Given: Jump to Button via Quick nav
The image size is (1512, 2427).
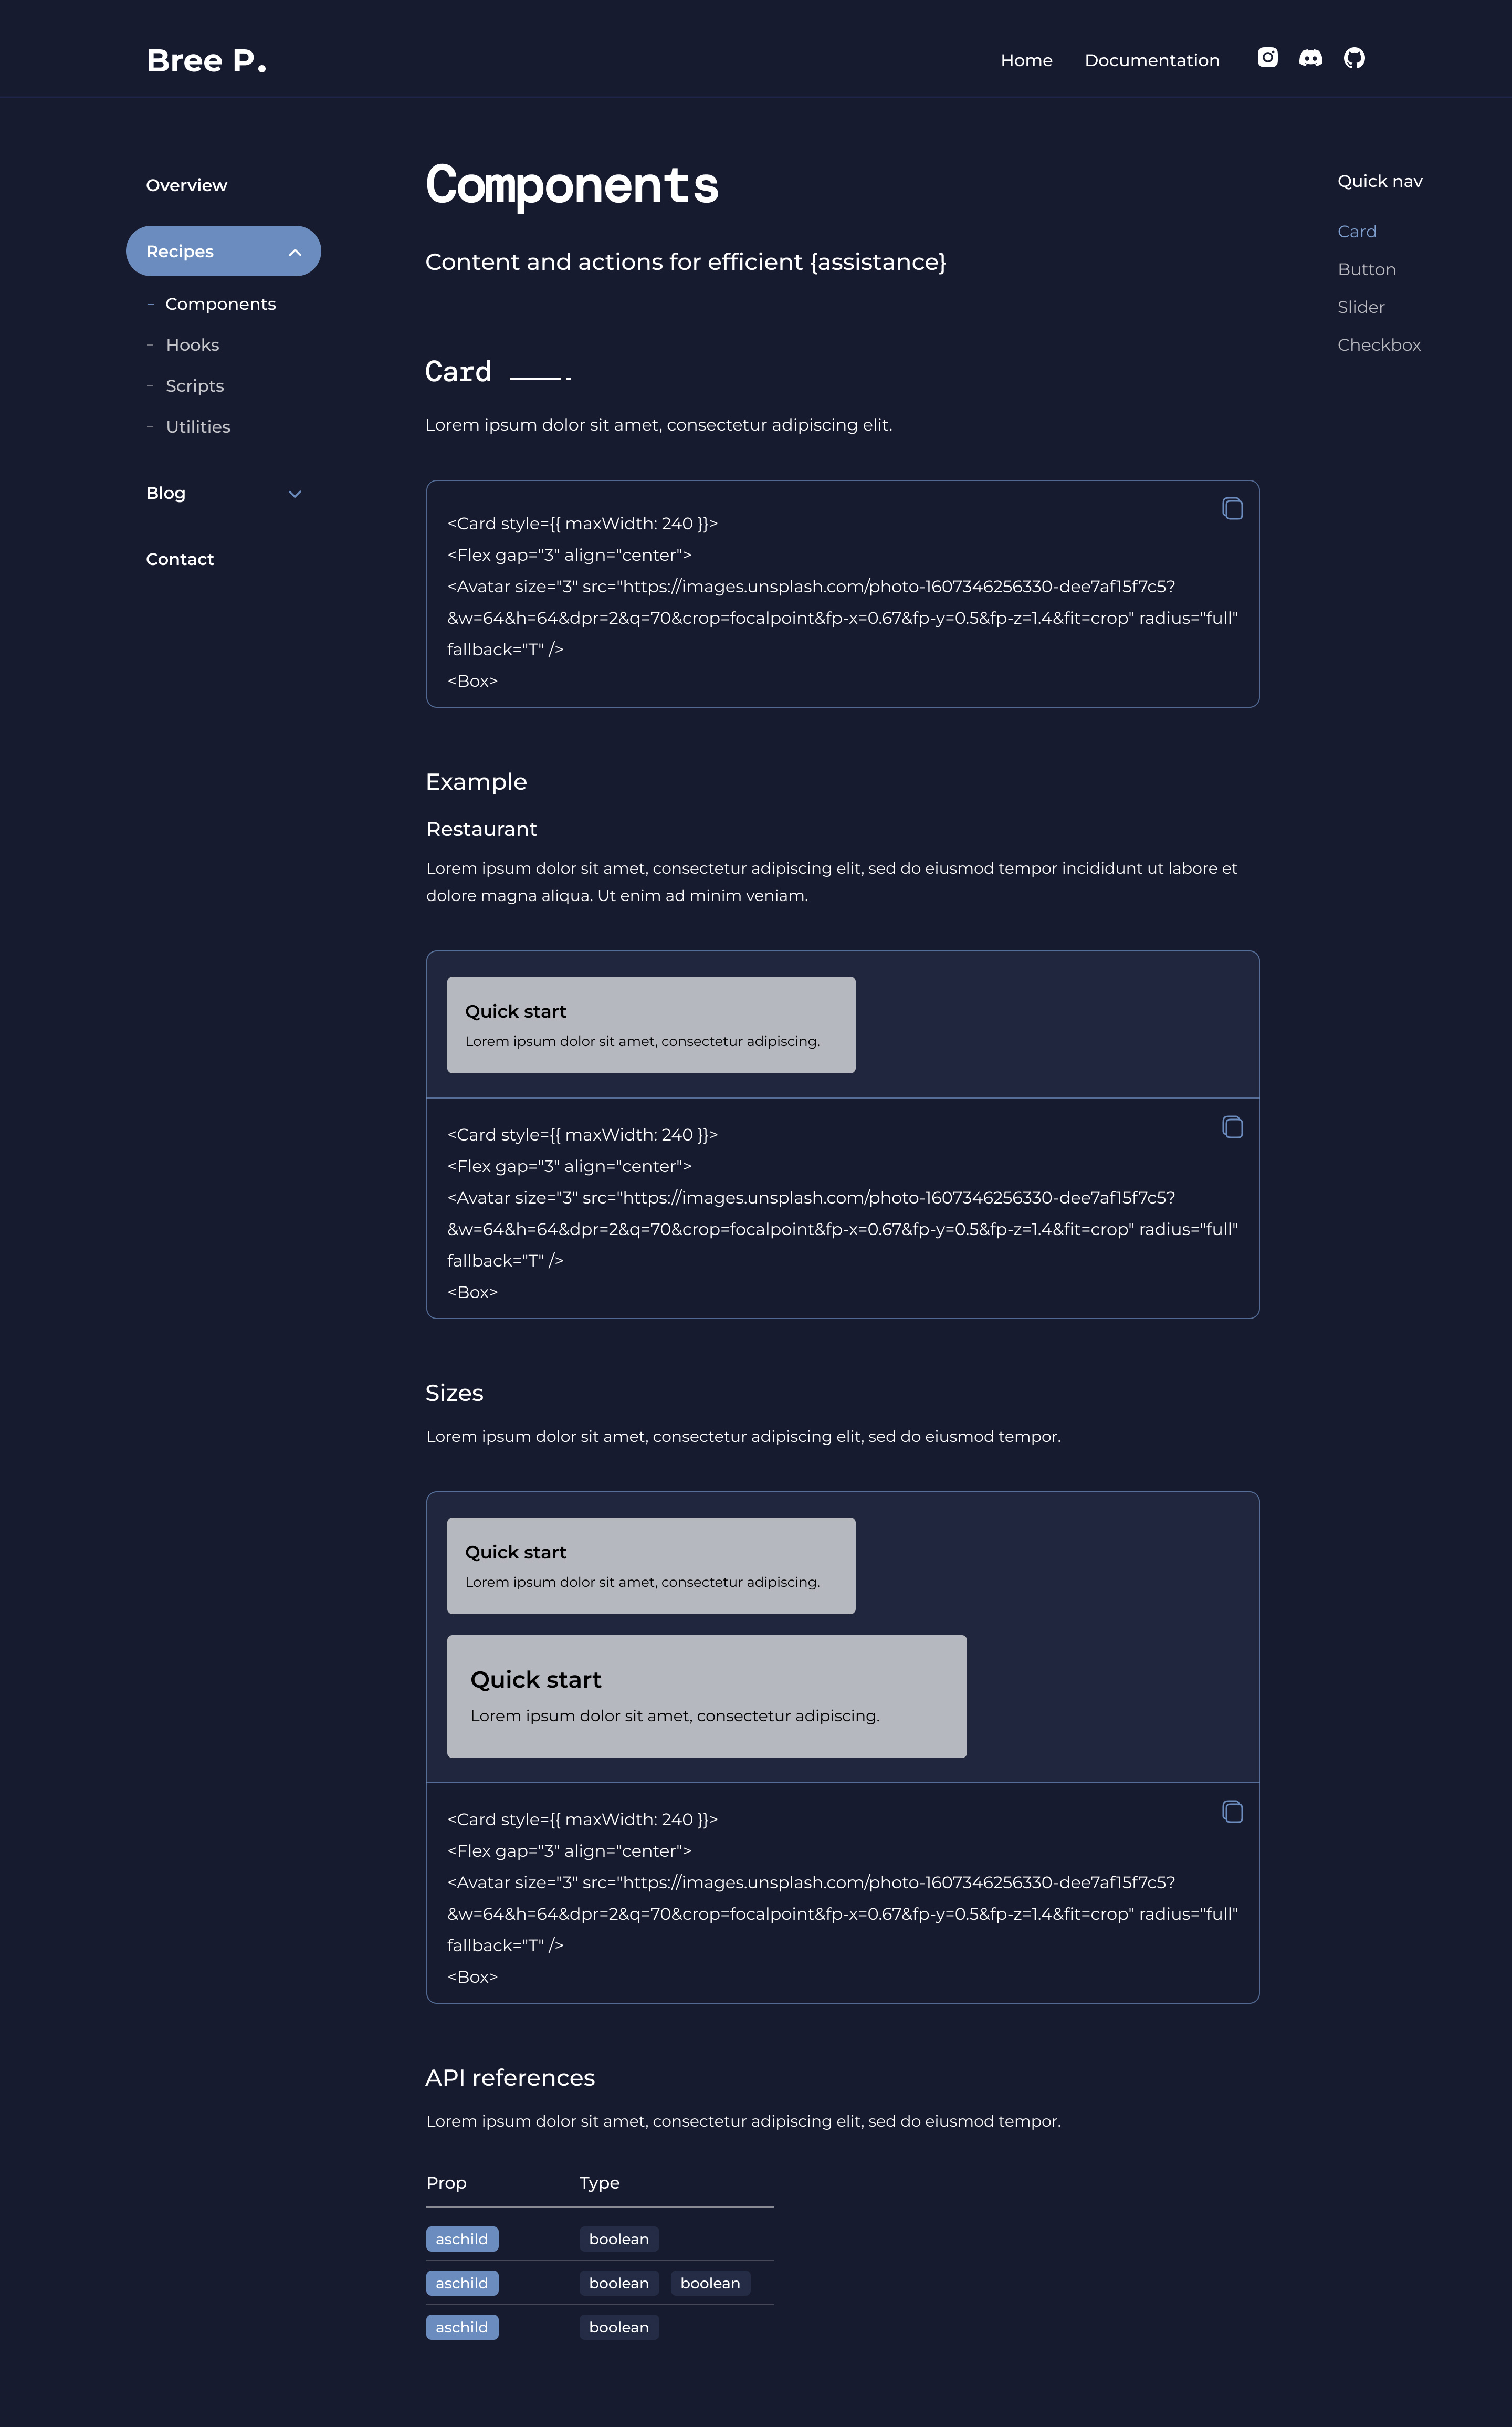Looking at the screenshot, I should coord(1367,268).
